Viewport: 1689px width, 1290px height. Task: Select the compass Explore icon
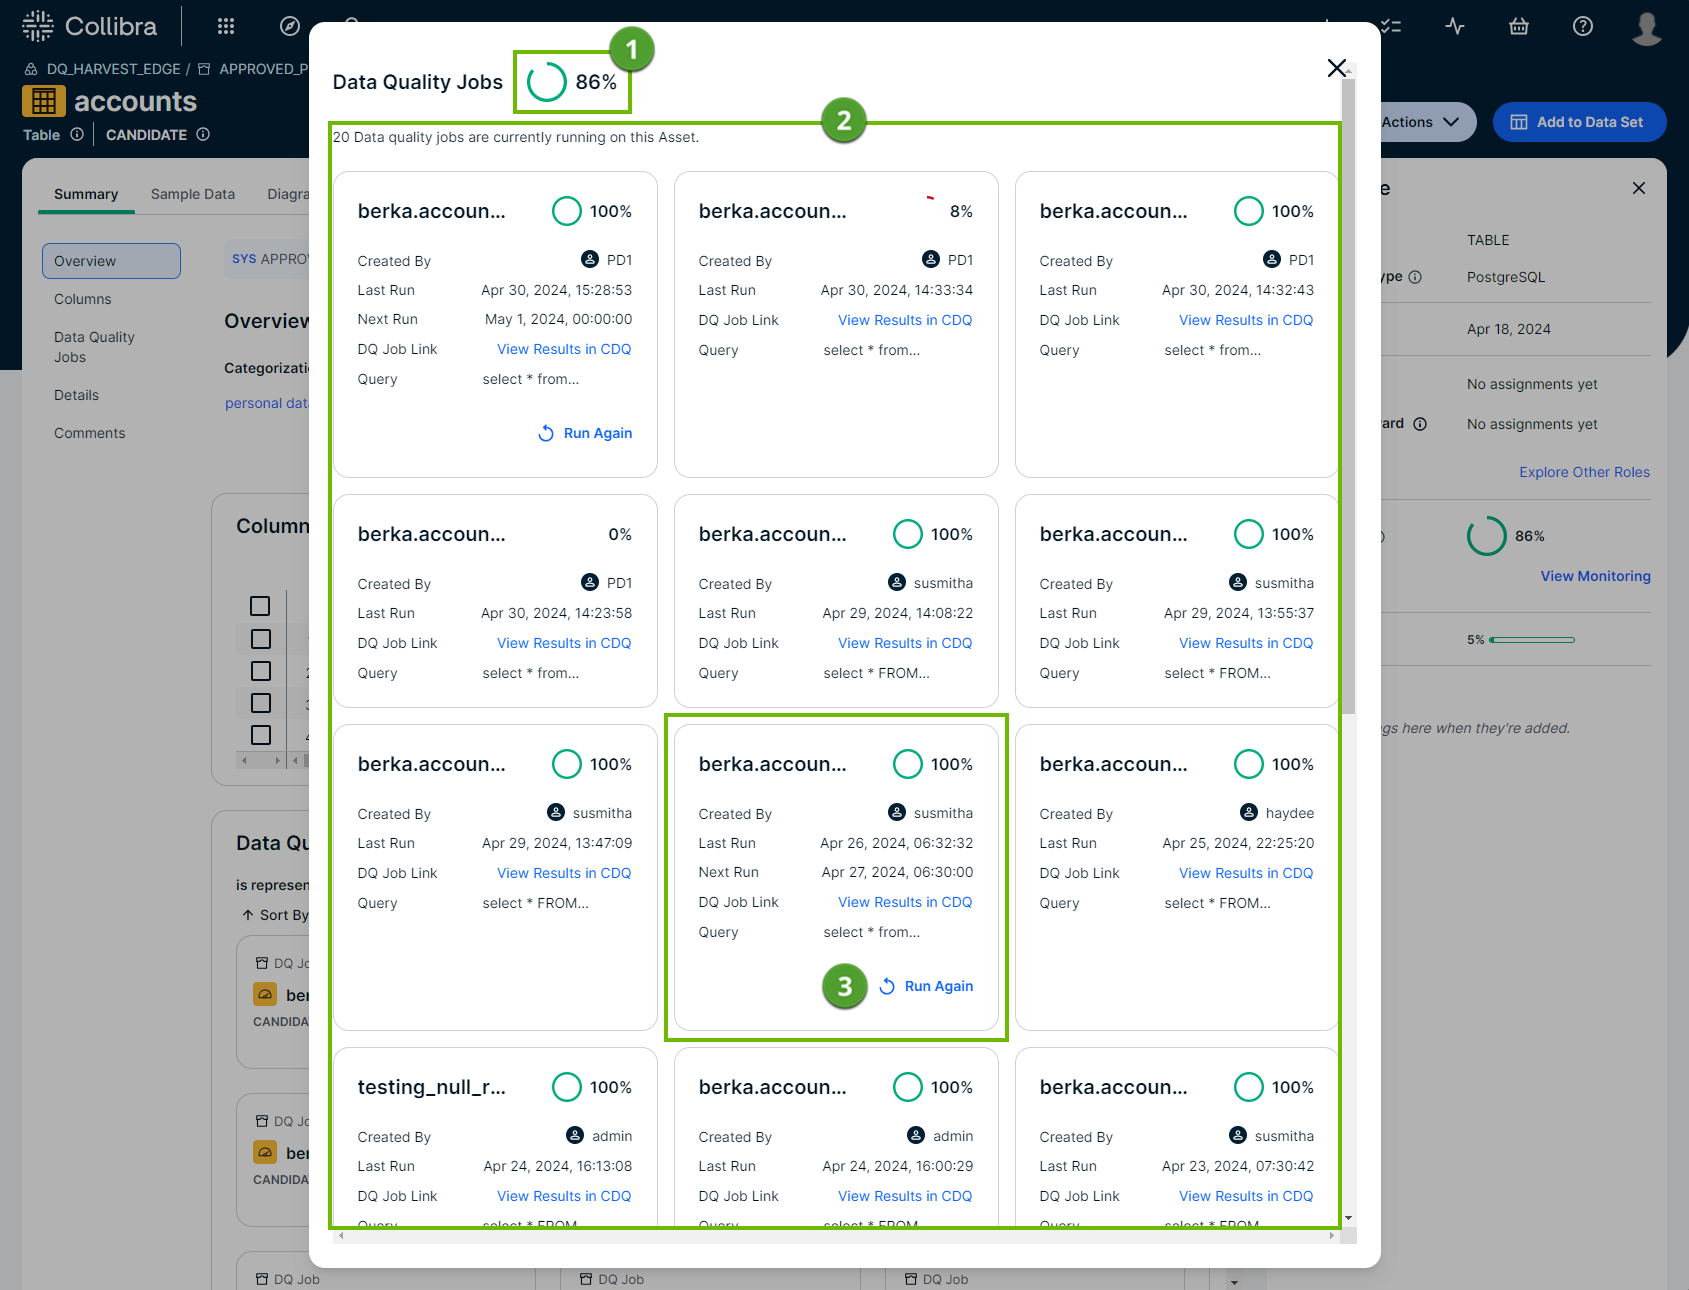[289, 26]
